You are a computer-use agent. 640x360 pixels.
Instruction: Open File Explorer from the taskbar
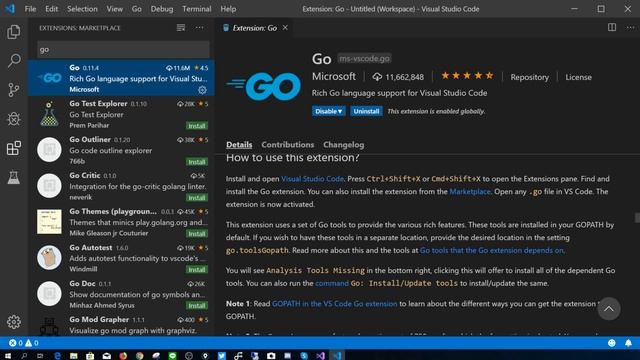click(x=73, y=356)
